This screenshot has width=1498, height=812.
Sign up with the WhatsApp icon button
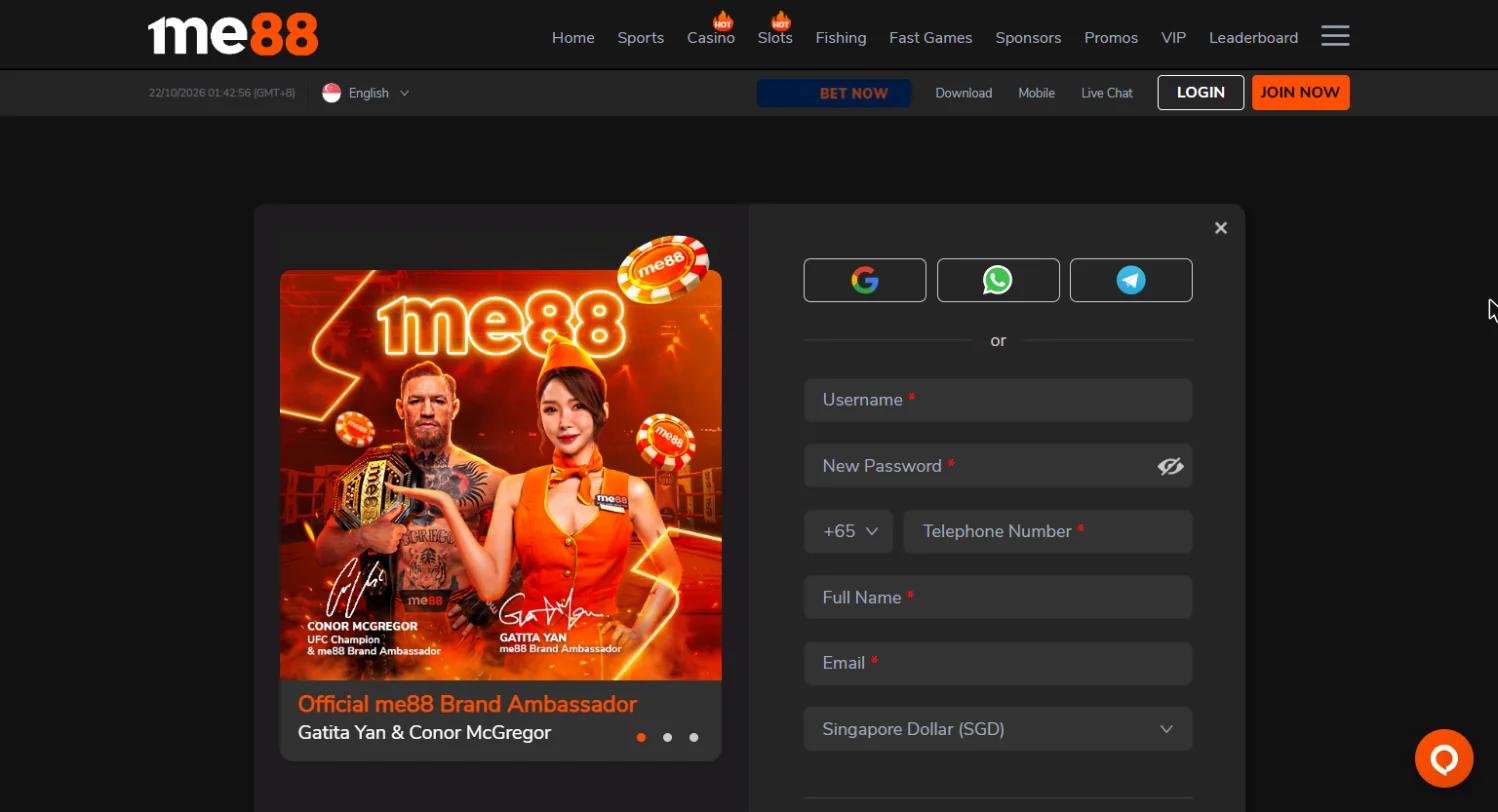[998, 280]
